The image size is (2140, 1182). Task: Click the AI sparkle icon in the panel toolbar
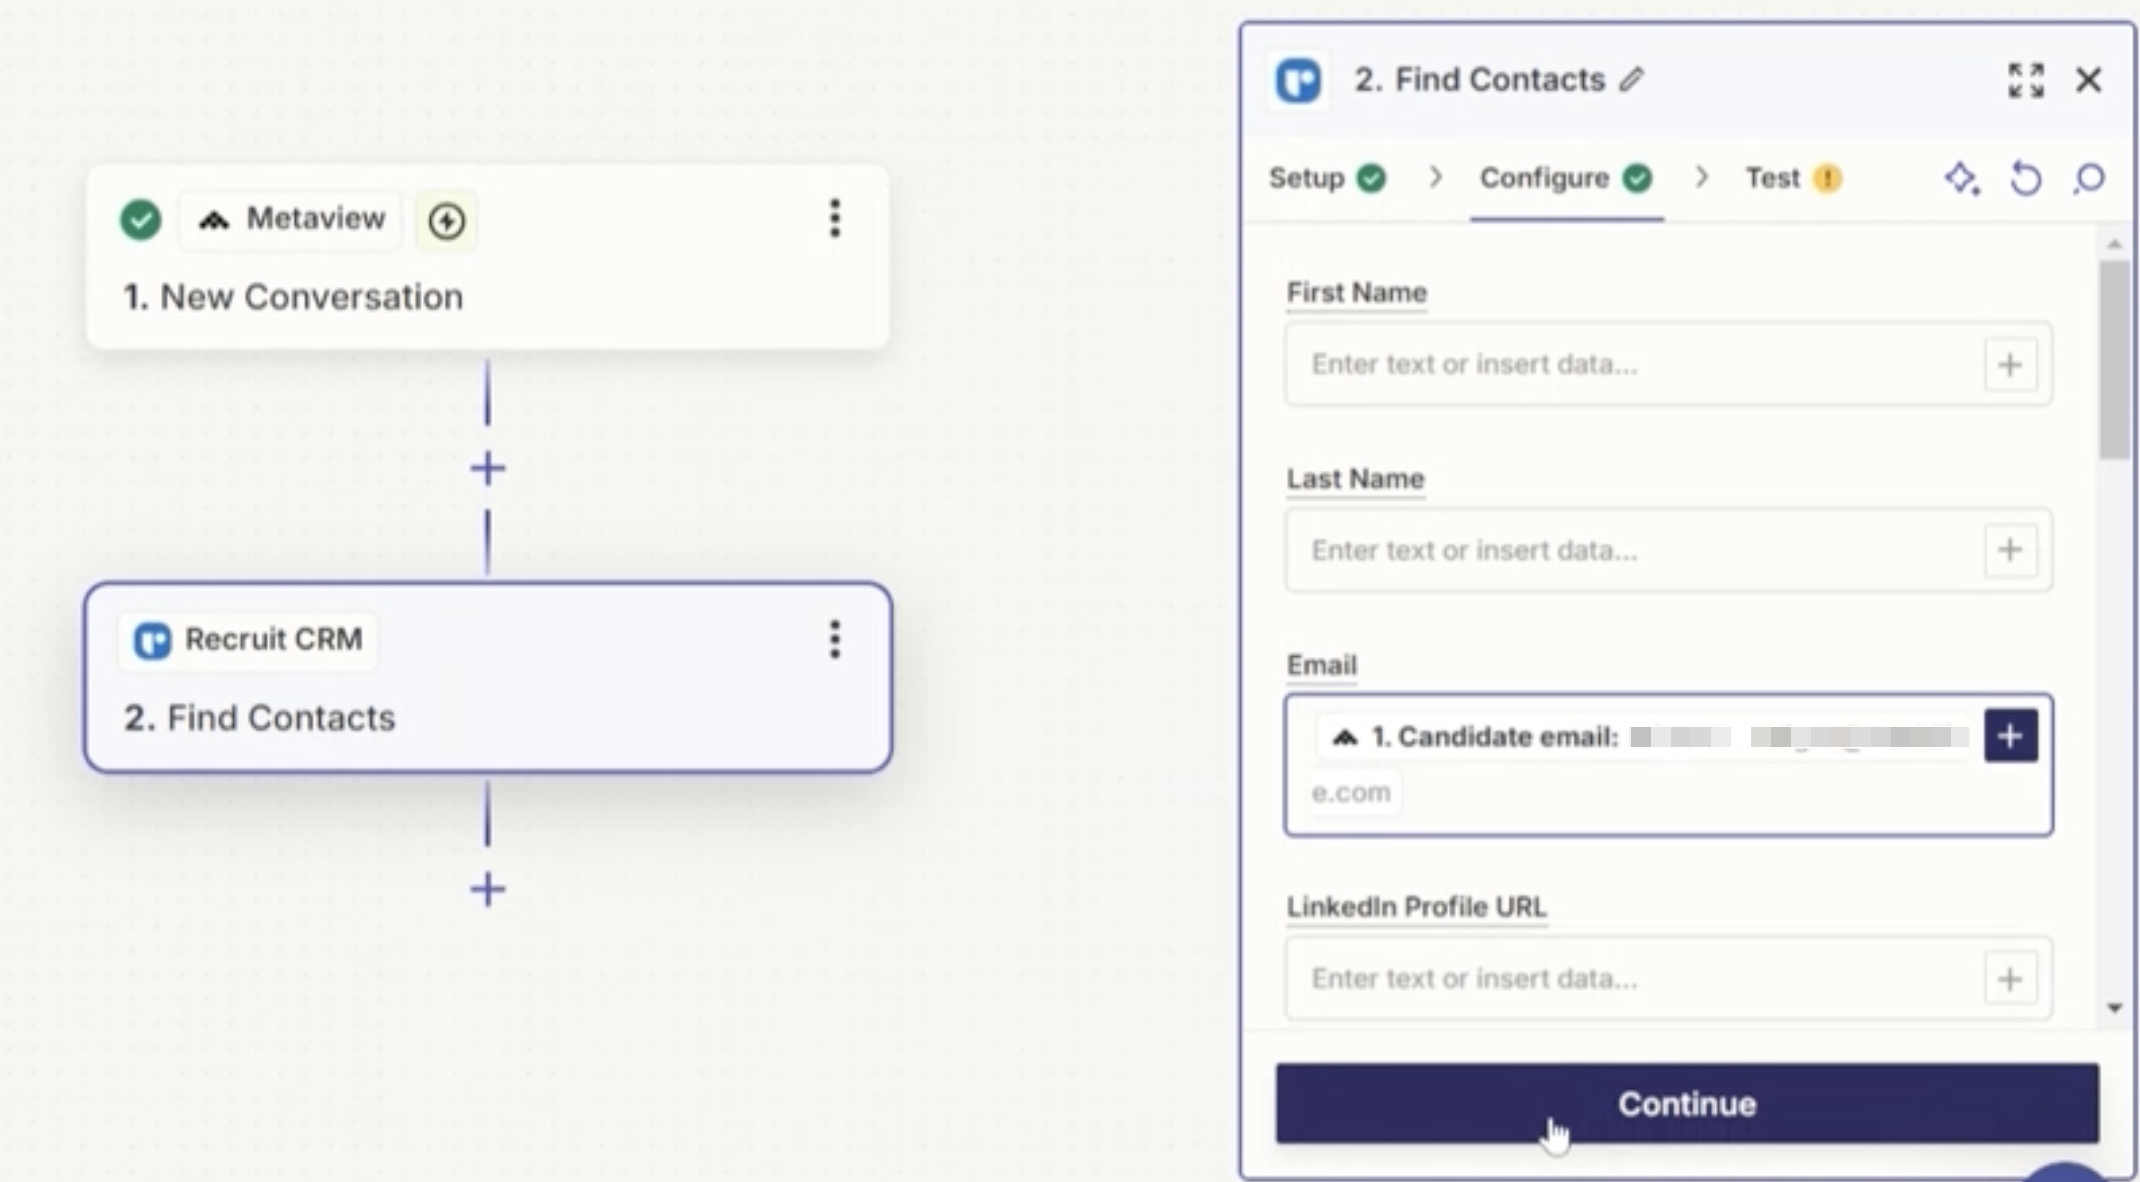(1961, 179)
